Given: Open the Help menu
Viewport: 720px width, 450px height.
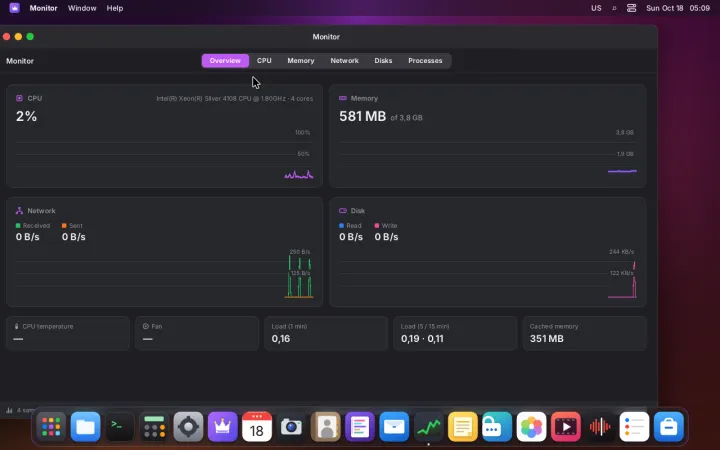Looking at the screenshot, I should (115, 8).
